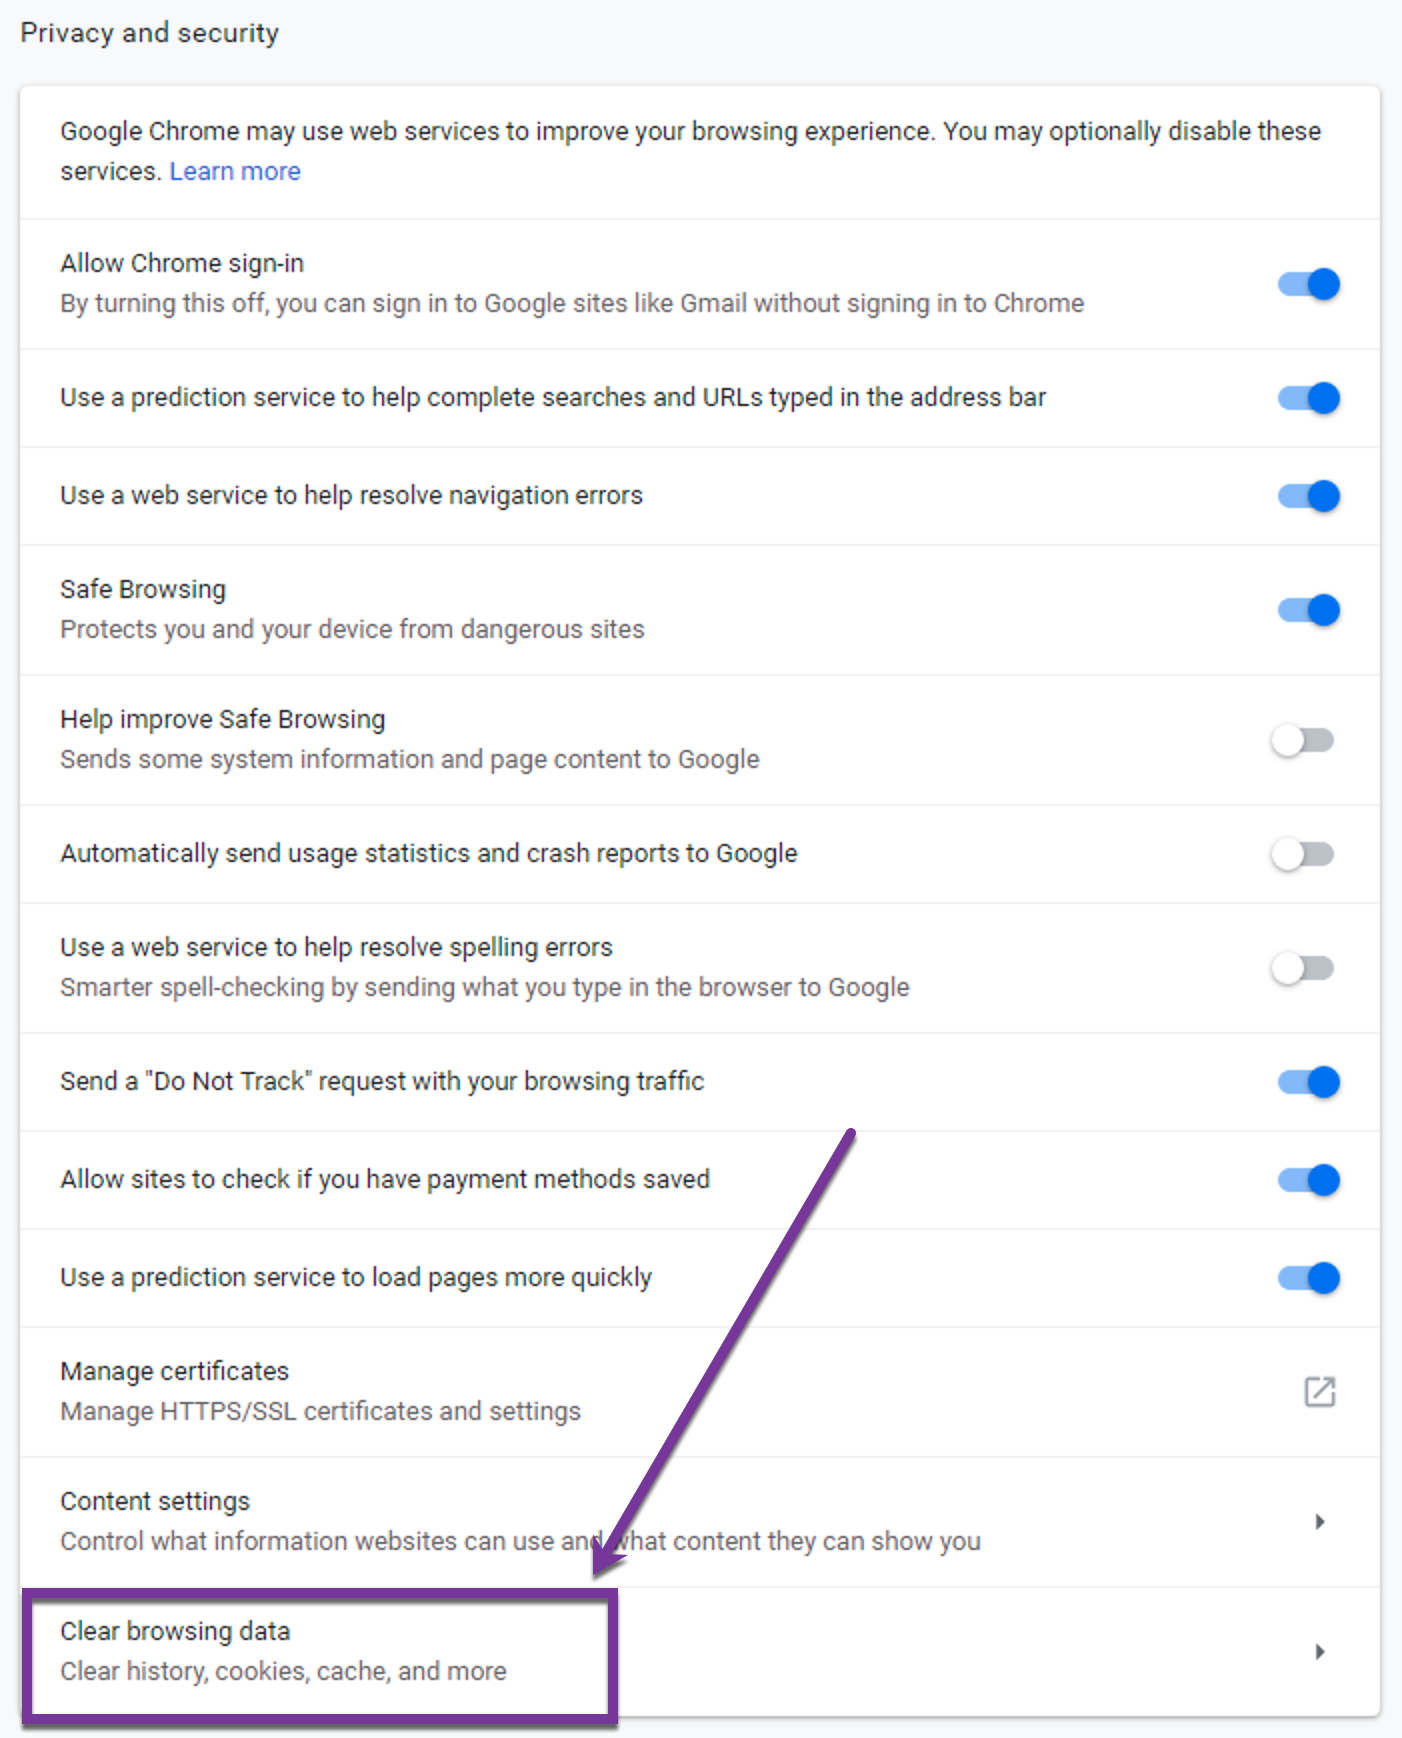The image size is (1402, 1738).
Task: Expand Clear browsing data using its arrow
Action: coord(1319,1651)
